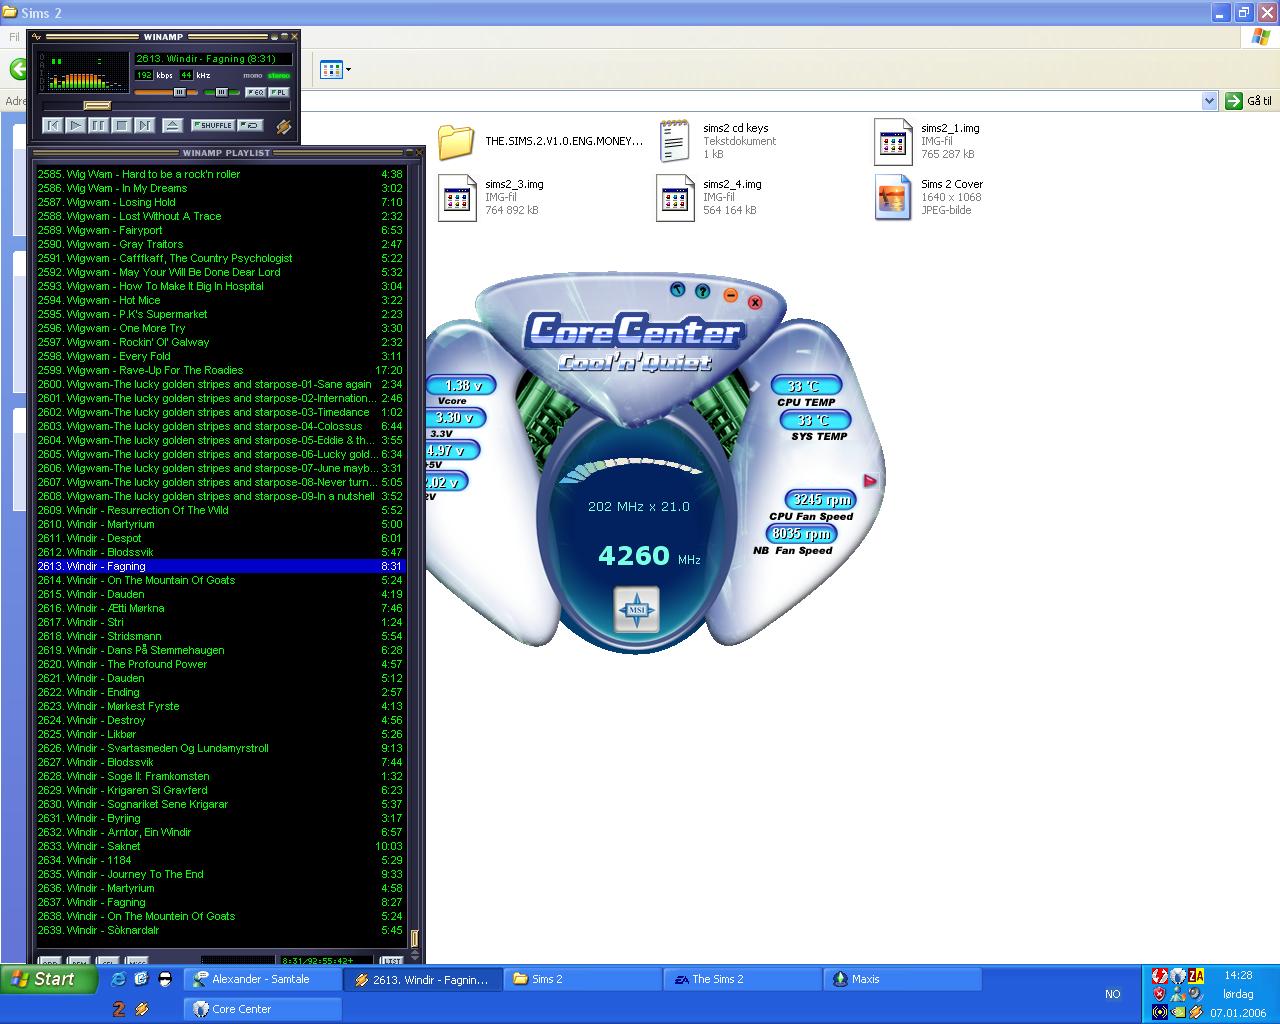Click Winamp quick launch icon on taskbar
This screenshot has width=1280, height=1024.
142,1009
